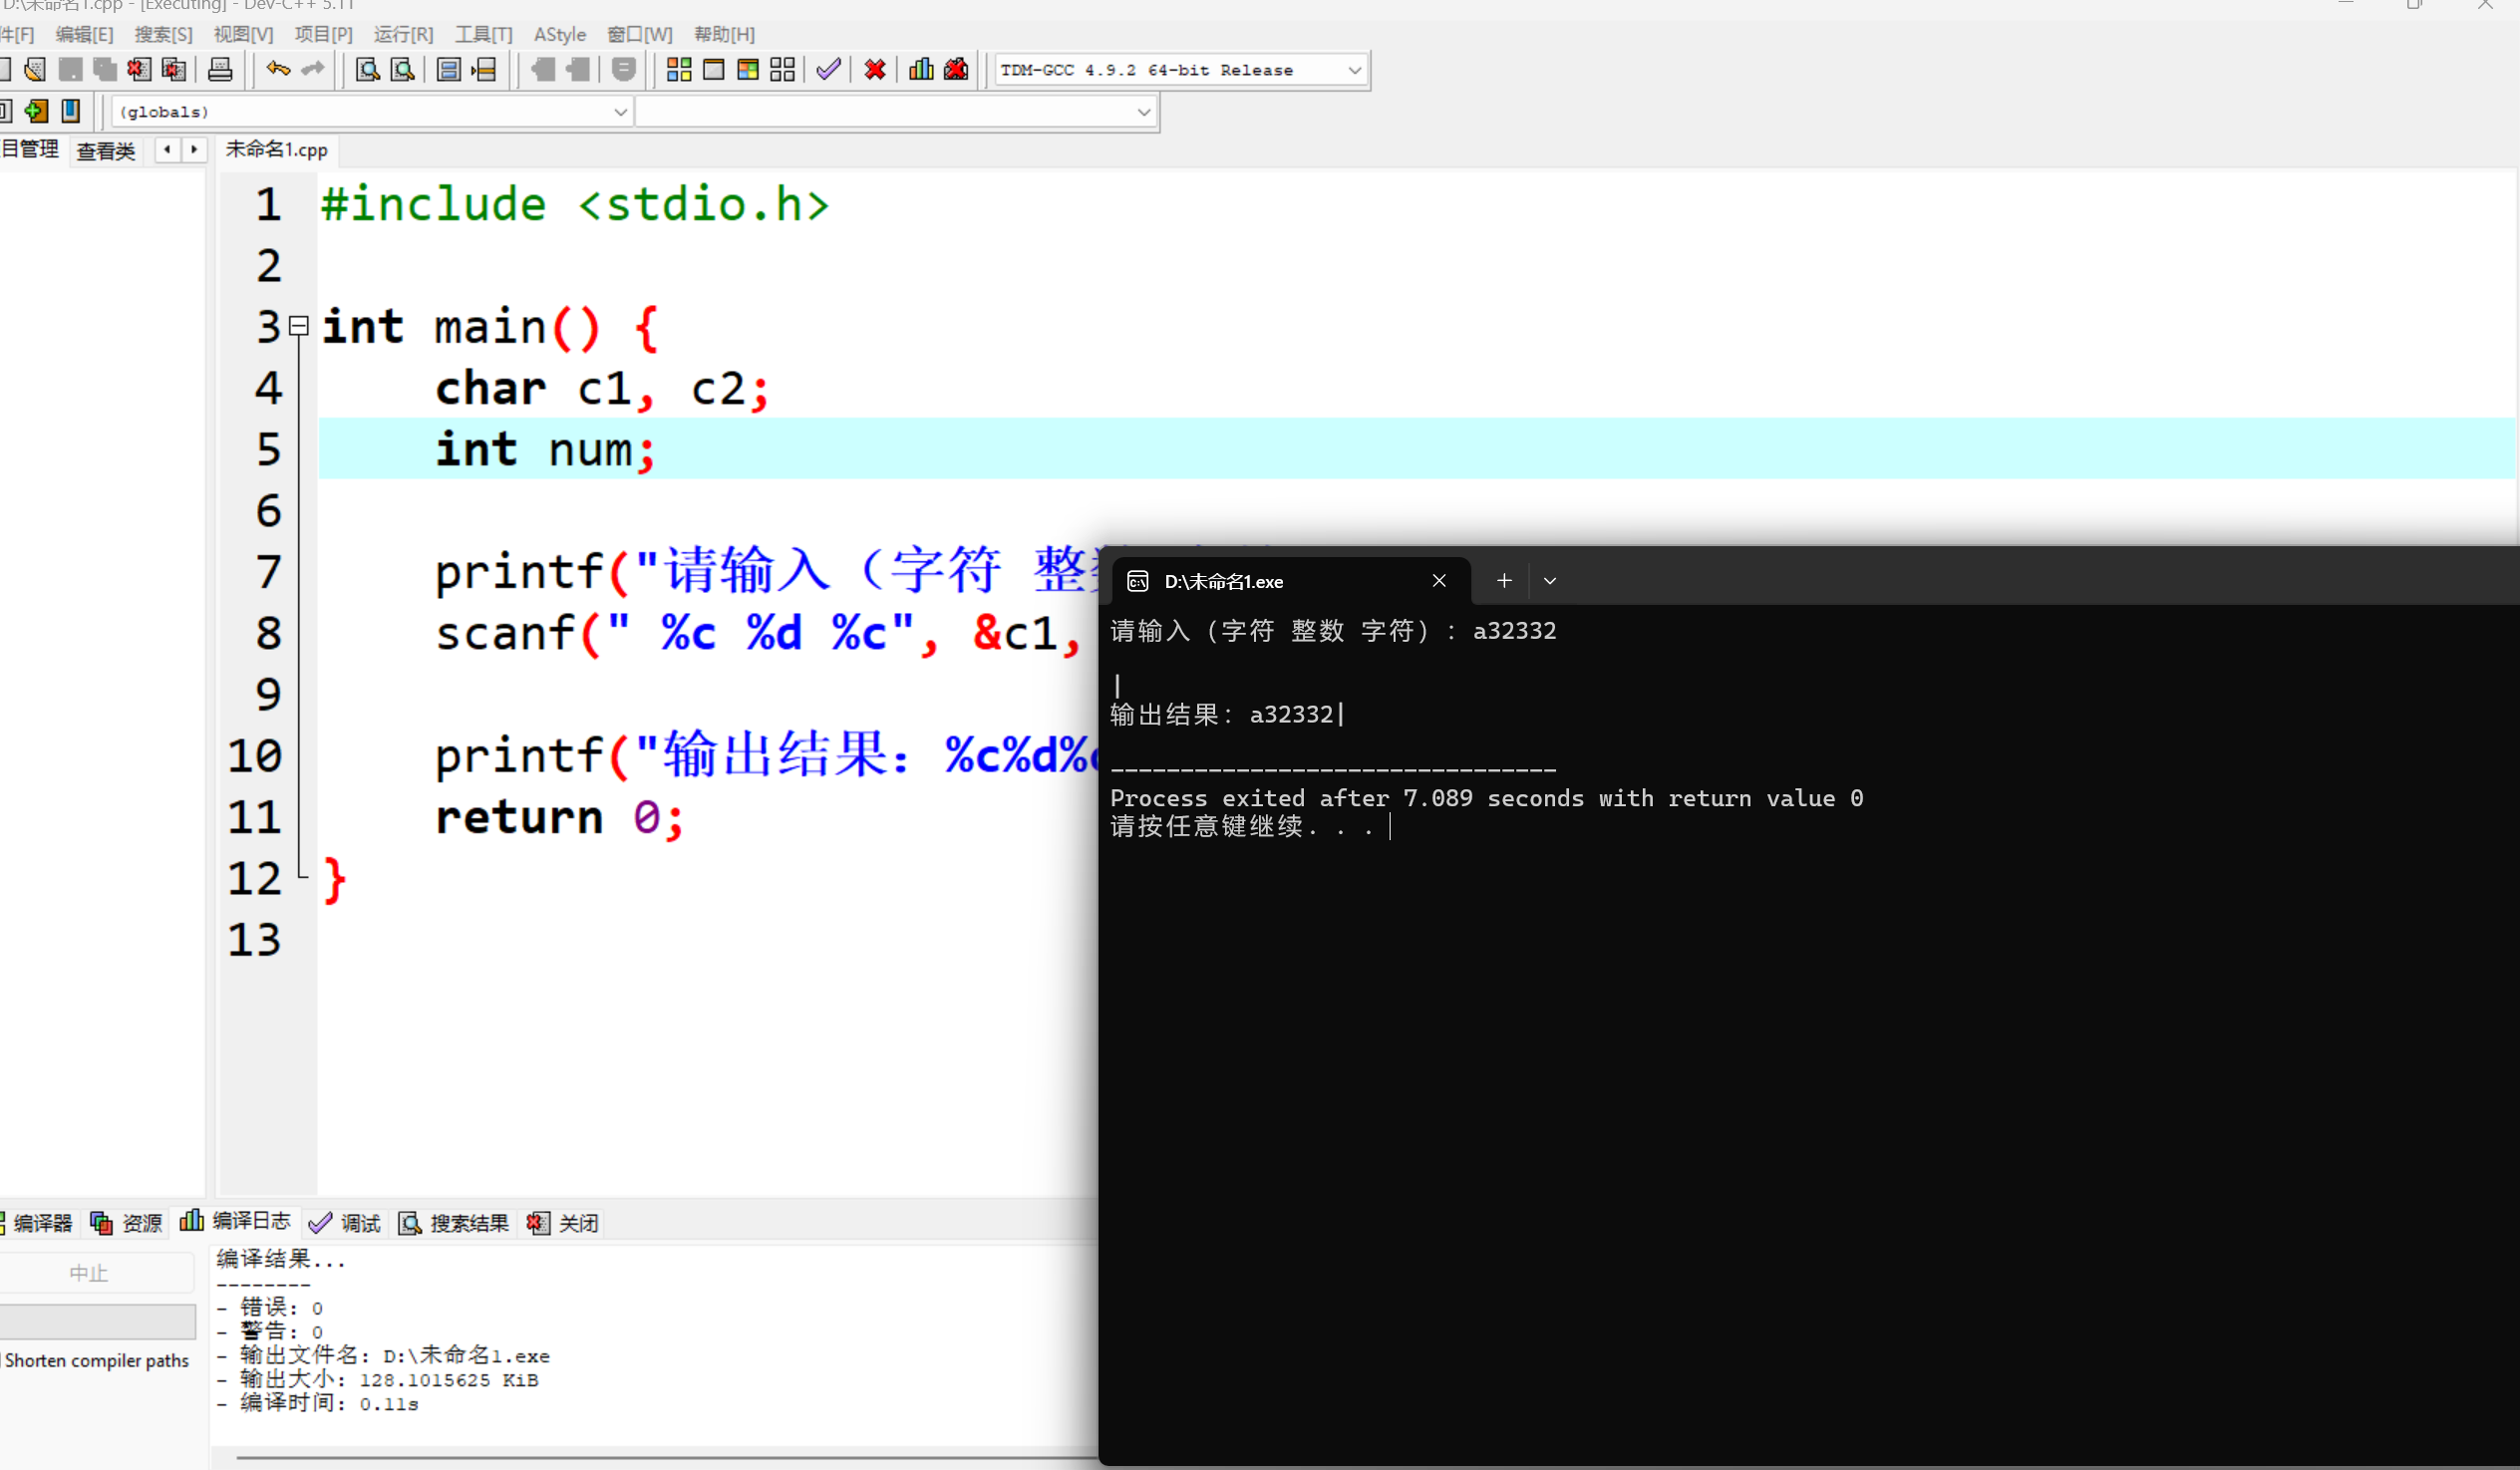Open the Print dialog with the printer icon
This screenshot has width=2520, height=1470.
click(x=221, y=69)
